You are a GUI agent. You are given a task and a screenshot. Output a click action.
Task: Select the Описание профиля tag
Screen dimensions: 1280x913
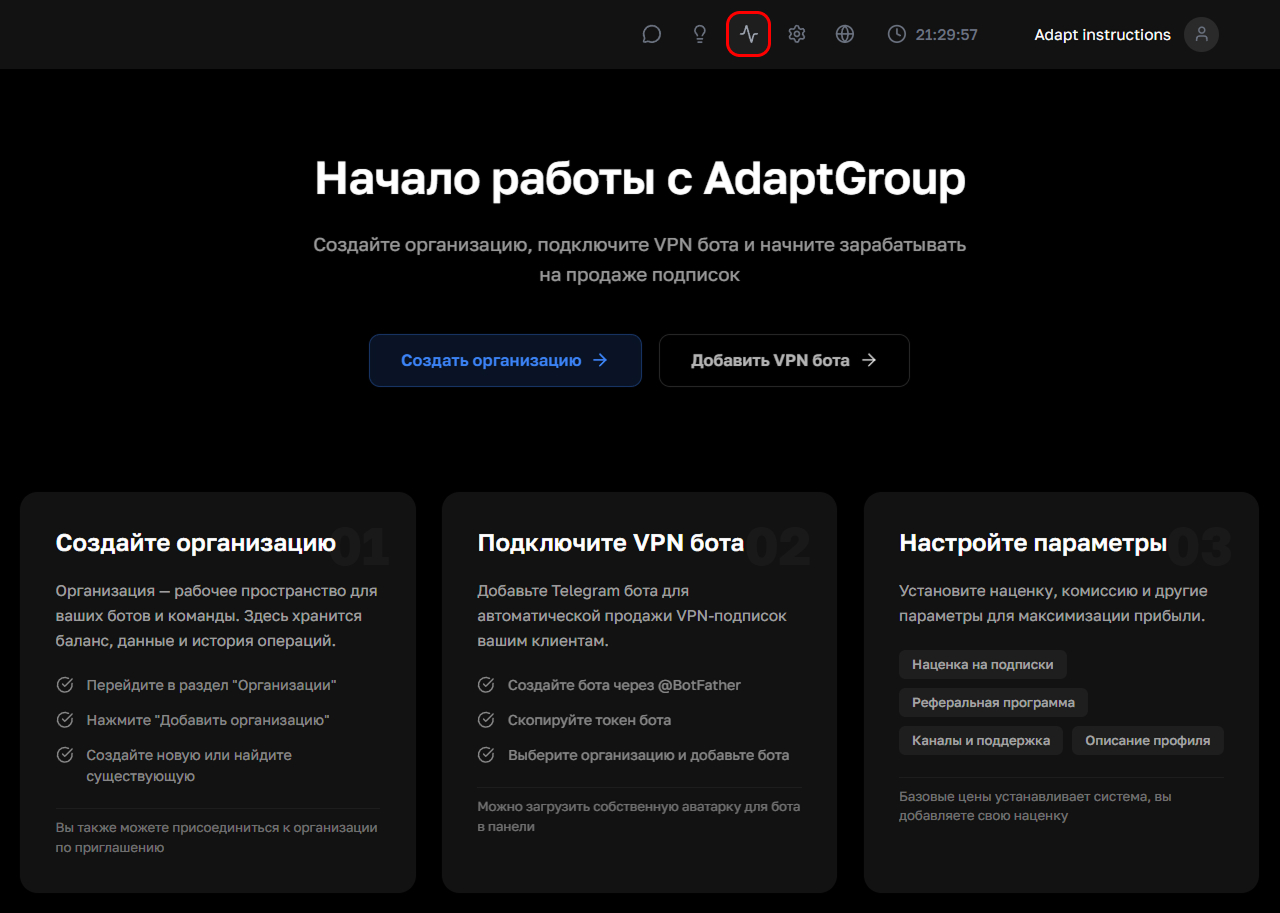(x=1148, y=741)
